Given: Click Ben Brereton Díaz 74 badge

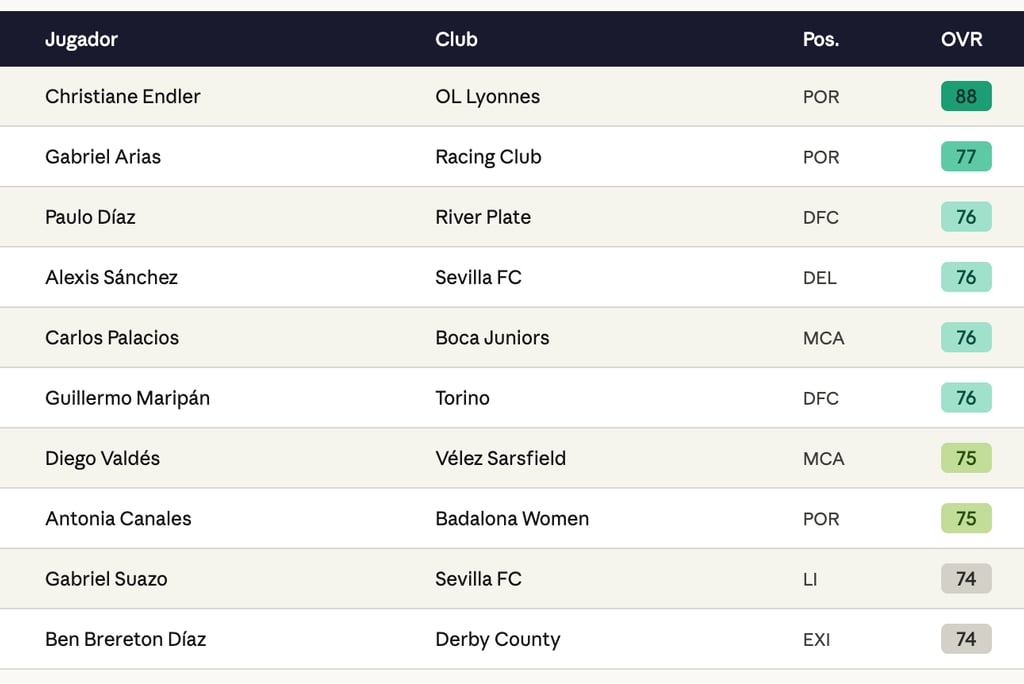Looking at the screenshot, I should tap(965, 639).
